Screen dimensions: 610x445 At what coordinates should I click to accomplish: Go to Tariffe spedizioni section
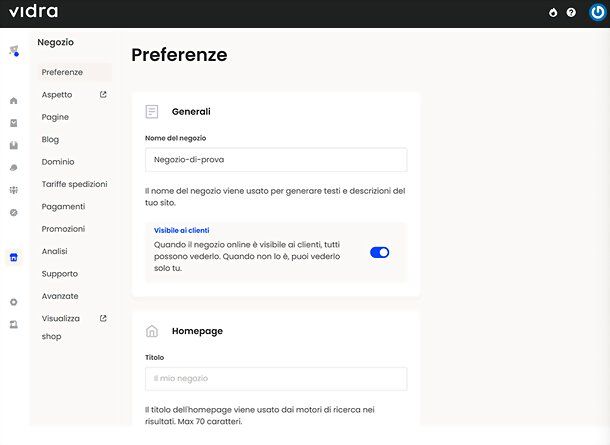pos(74,184)
